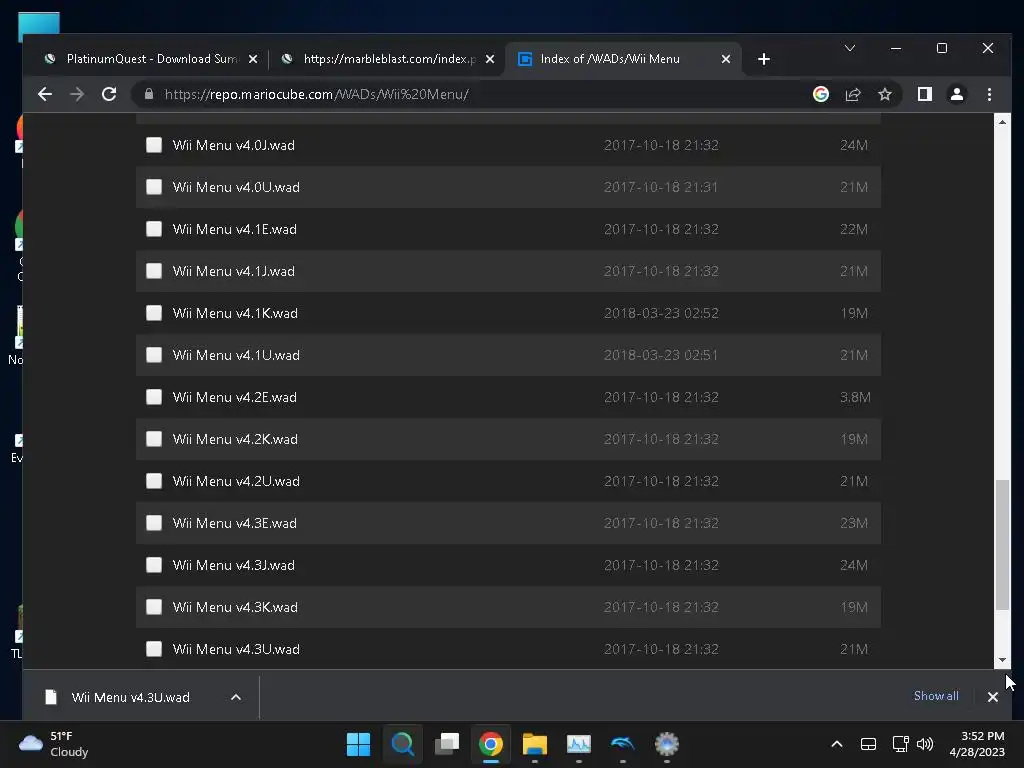Open downloaded Wii Menu v4.3U.wad from downloads bar
This screenshot has height=768, width=1024.
131,697
